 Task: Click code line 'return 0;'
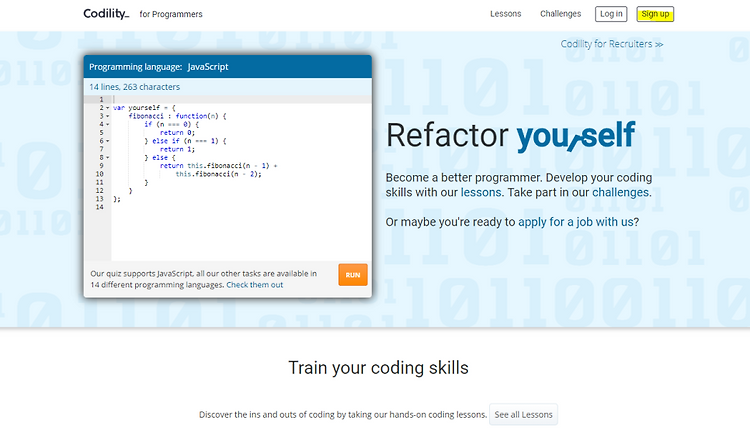[177, 133]
